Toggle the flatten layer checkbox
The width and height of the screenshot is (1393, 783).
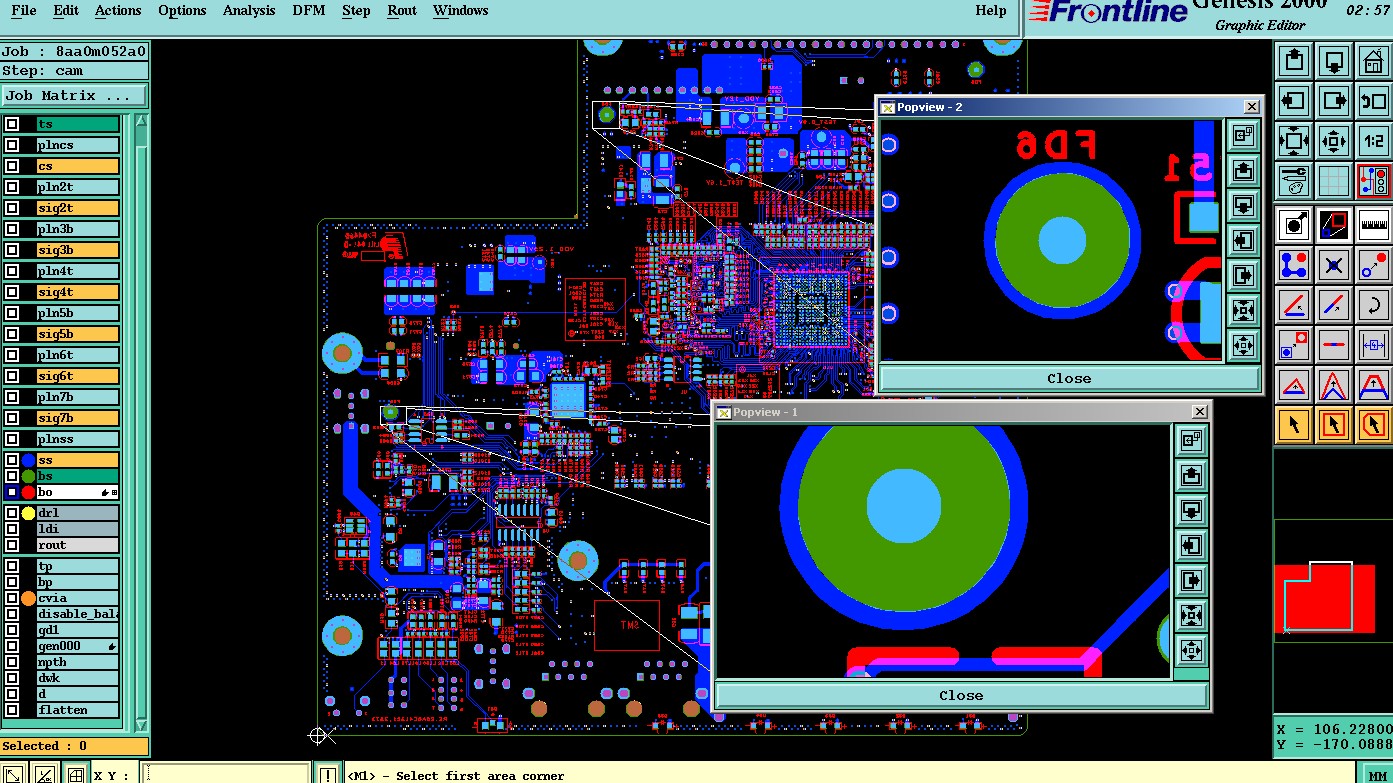tap(12, 710)
